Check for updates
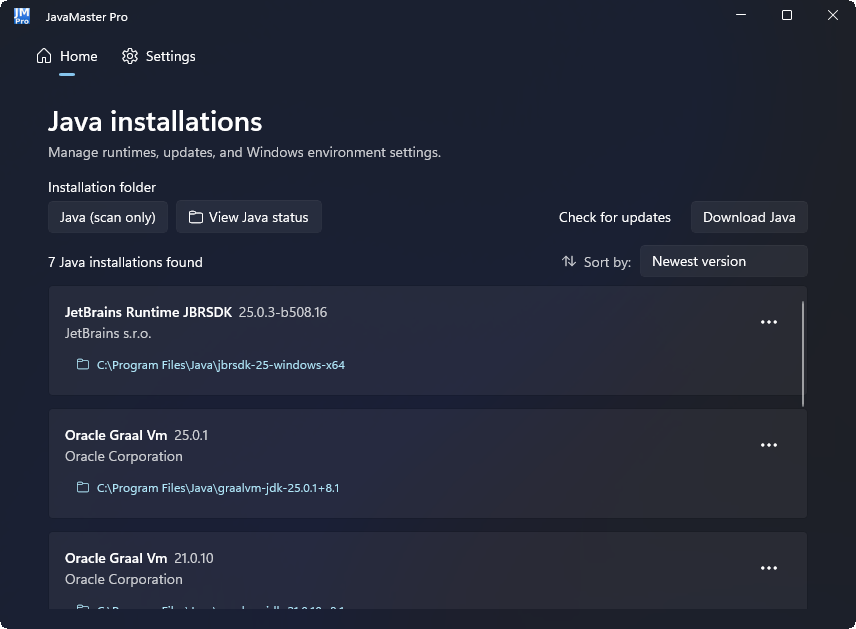Viewport: 856px width, 629px height. tap(615, 217)
